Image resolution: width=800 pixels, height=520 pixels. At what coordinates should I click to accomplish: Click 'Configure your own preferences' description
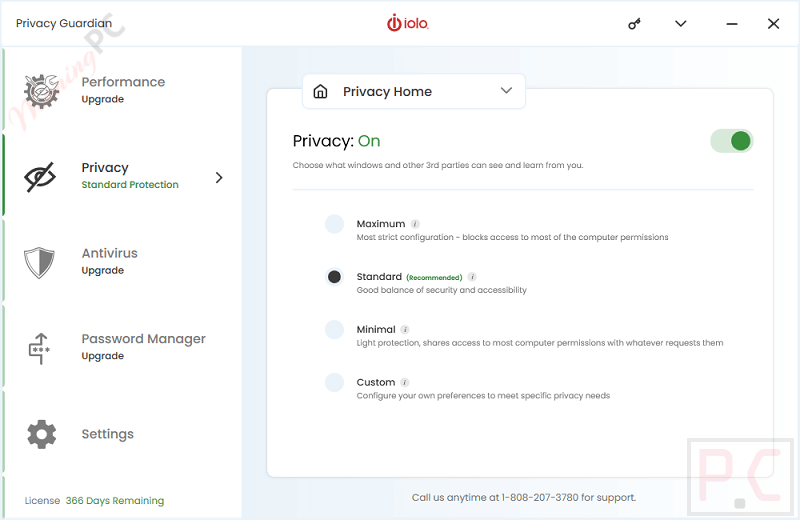pyautogui.click(x=483, y=396)
